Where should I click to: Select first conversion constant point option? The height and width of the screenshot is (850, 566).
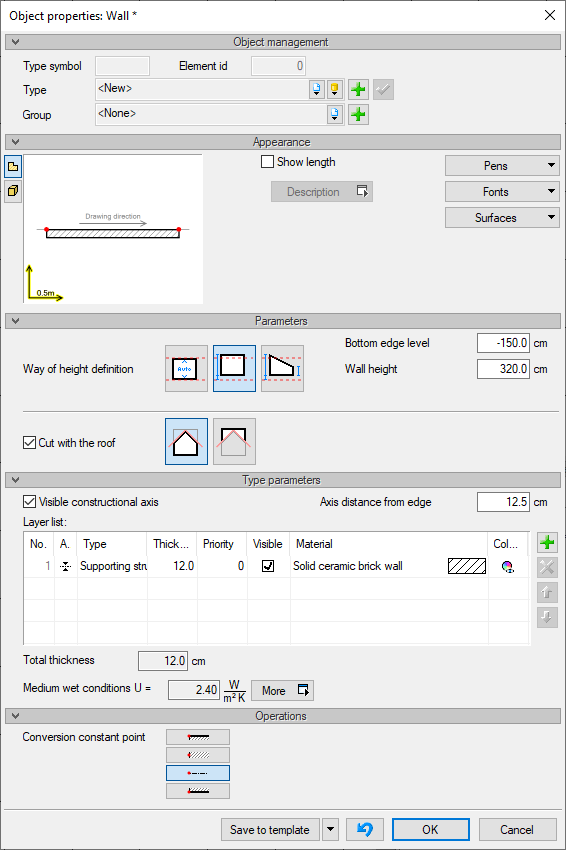tap(198, 737)
